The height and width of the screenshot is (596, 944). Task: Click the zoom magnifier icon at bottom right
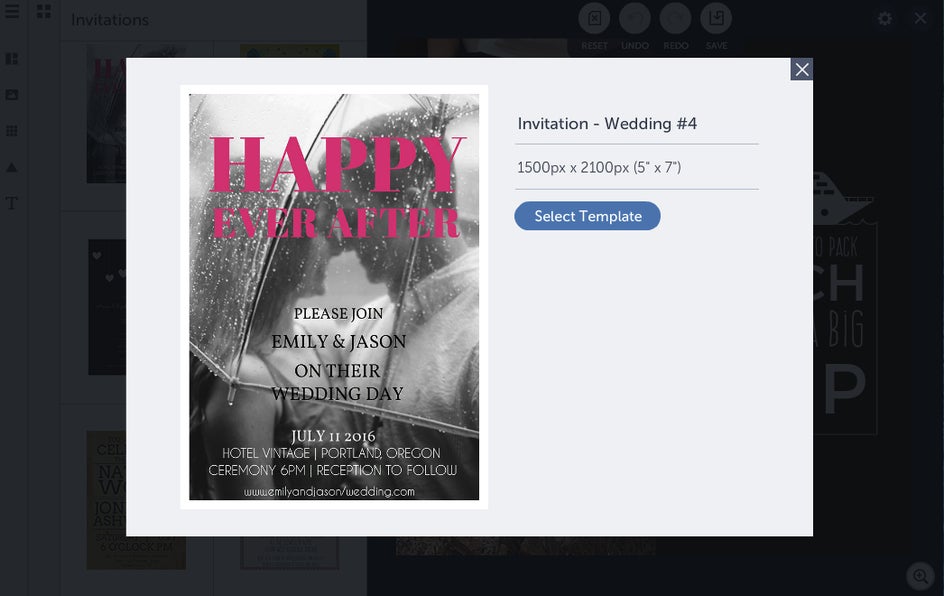click(921, 576)
